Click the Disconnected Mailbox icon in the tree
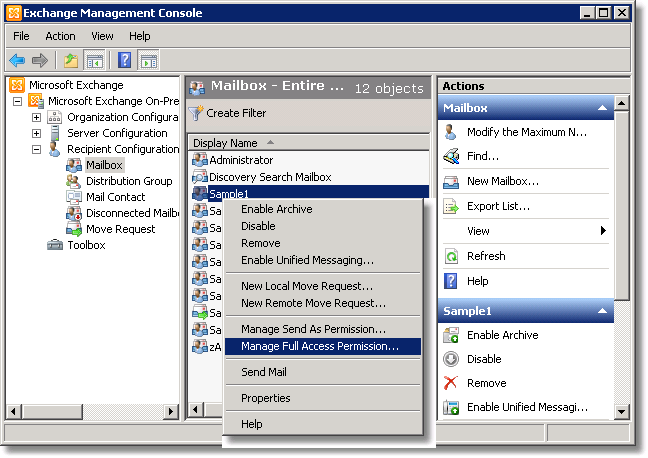The width and height of the screenshot is (648, 458). 74,213
